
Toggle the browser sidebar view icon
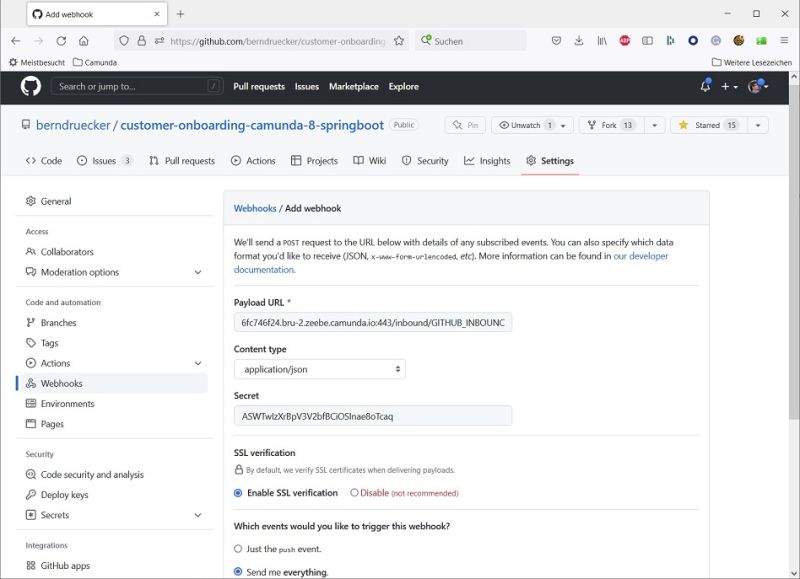[x=647, y=41]
